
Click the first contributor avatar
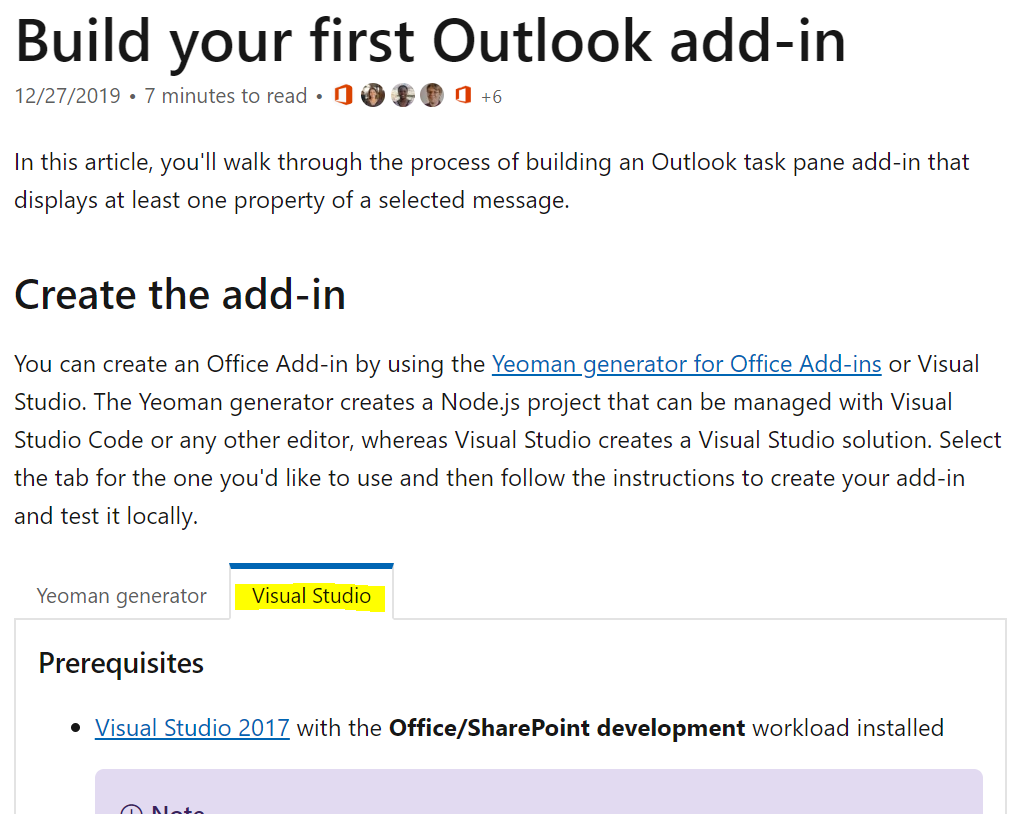coord(372,95)
